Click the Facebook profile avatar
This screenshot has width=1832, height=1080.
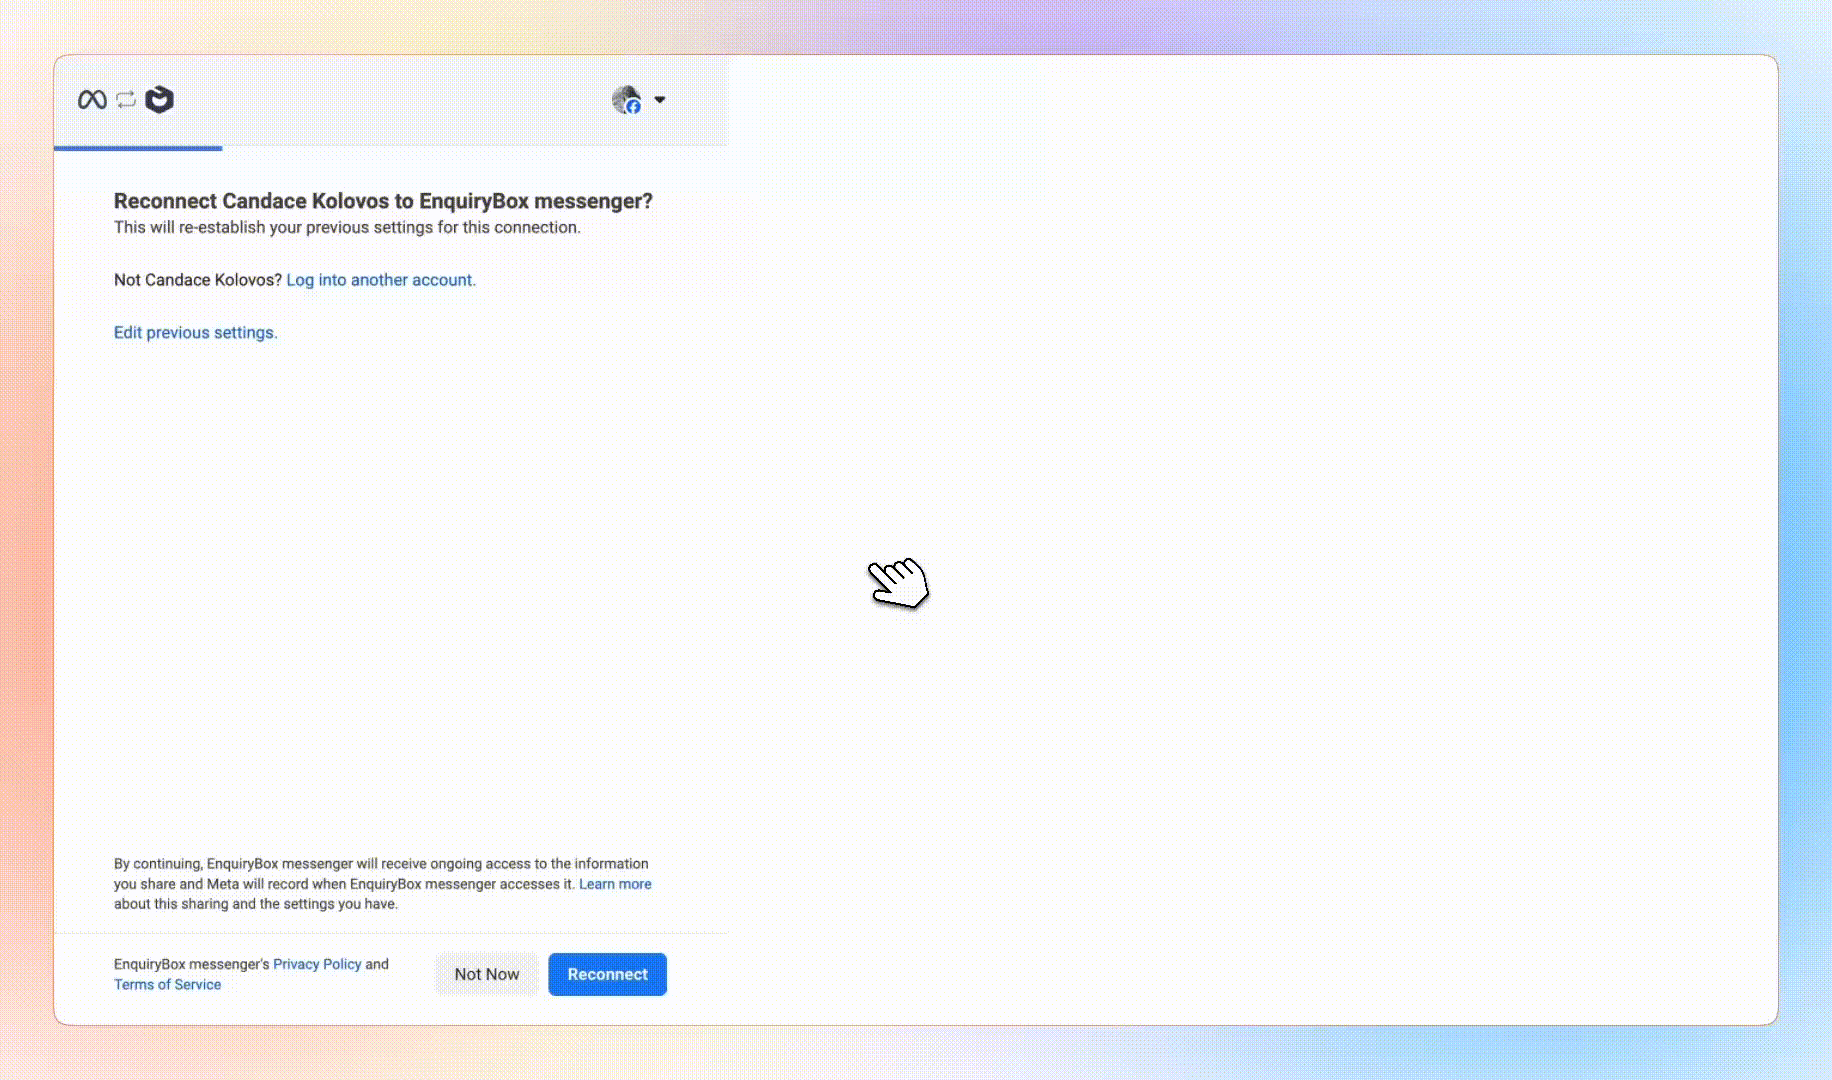point(626,100)
